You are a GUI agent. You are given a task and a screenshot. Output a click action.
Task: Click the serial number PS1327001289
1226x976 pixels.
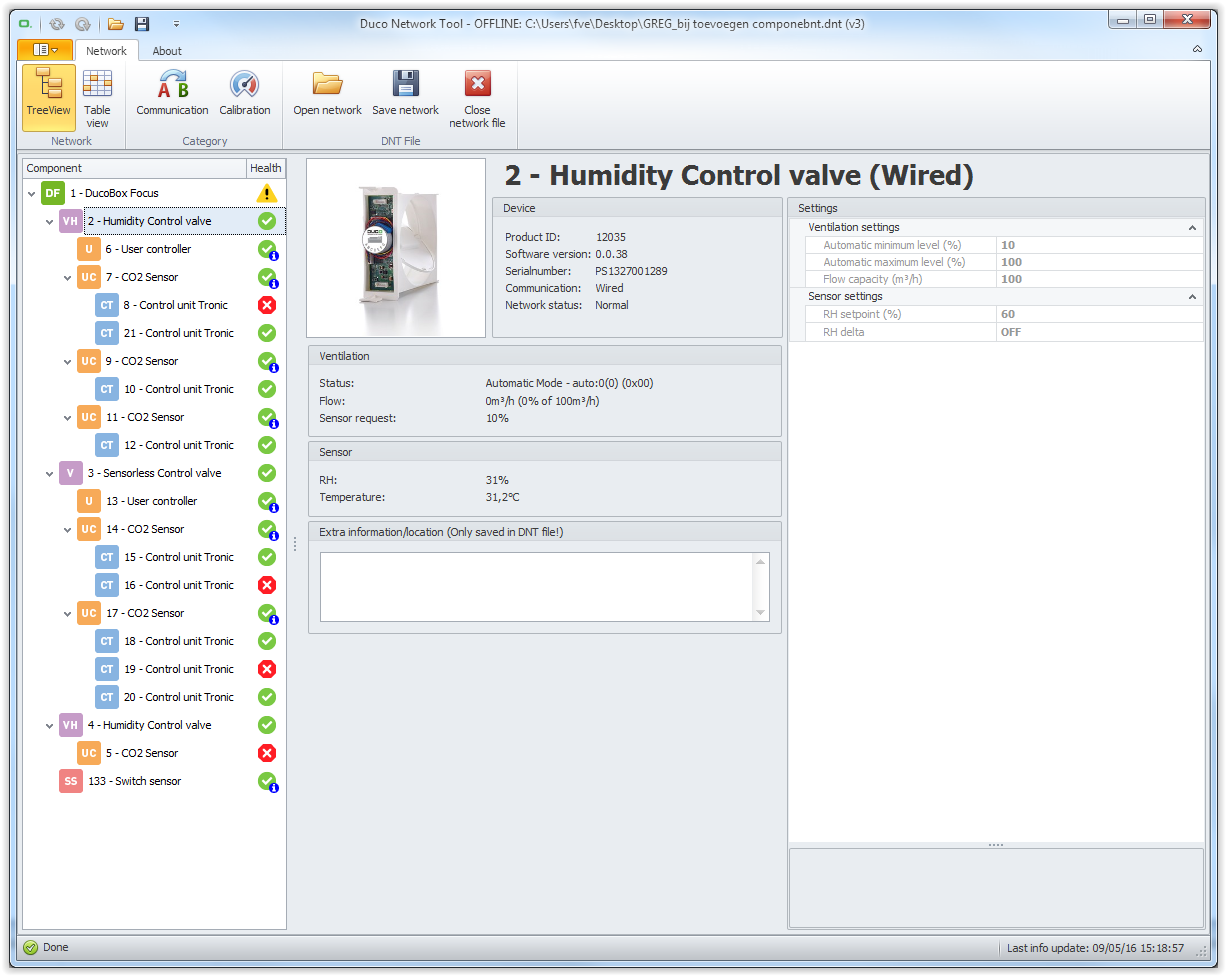[x=631, y=271]
